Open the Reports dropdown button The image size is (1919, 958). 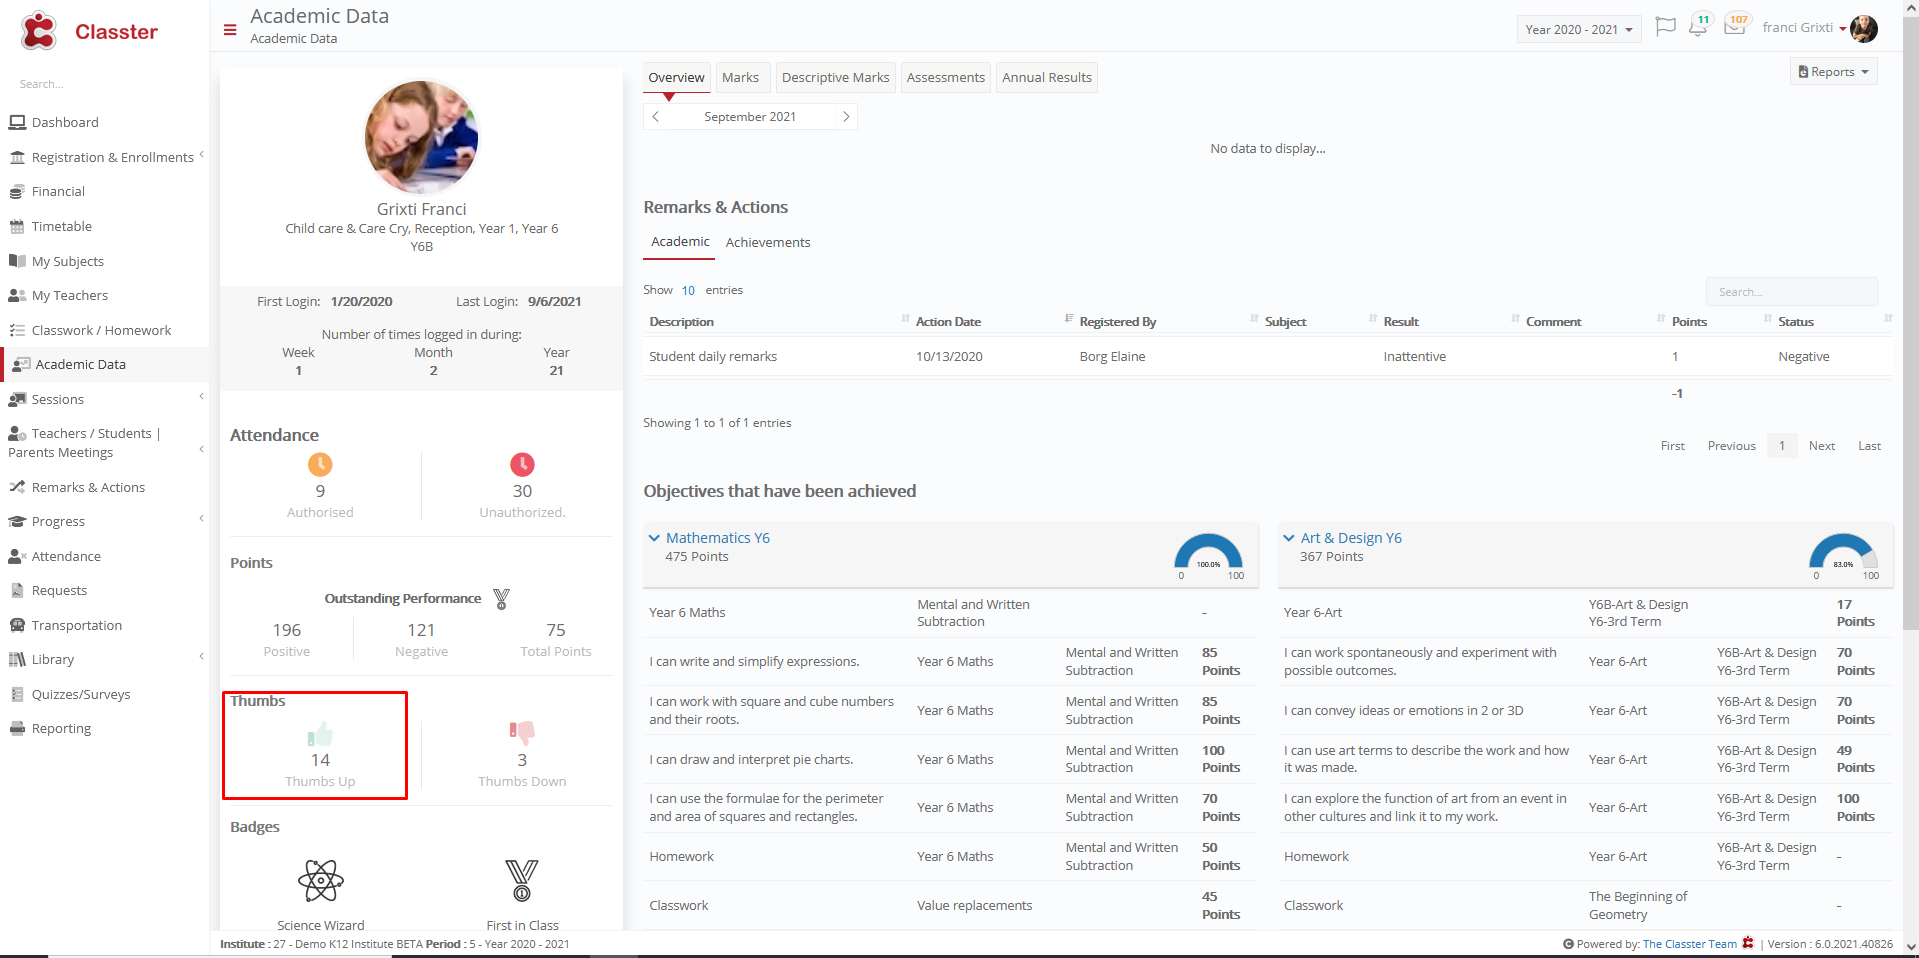pos(1833,72)
